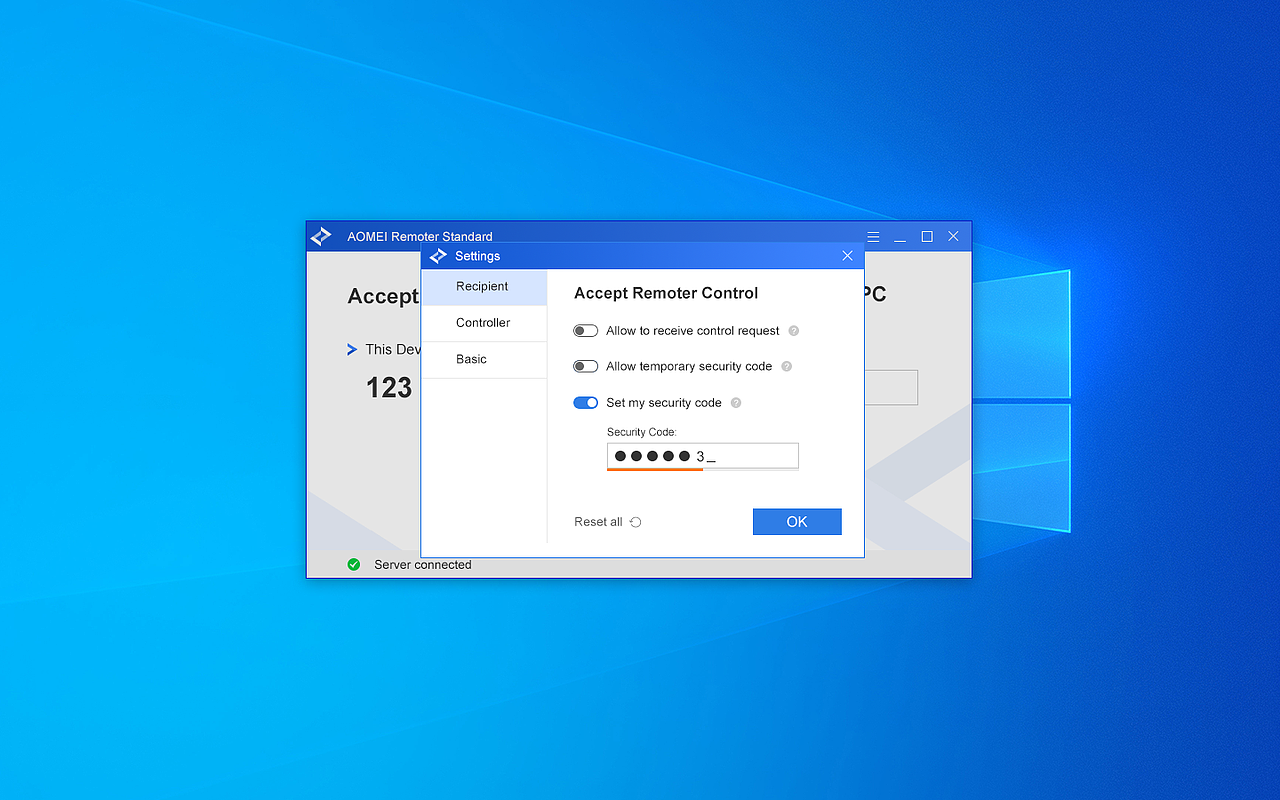The height and width of the screenshot is (800, 1280).
Task: Click the Settings dialog logo icon
Action: pos(438,256)
